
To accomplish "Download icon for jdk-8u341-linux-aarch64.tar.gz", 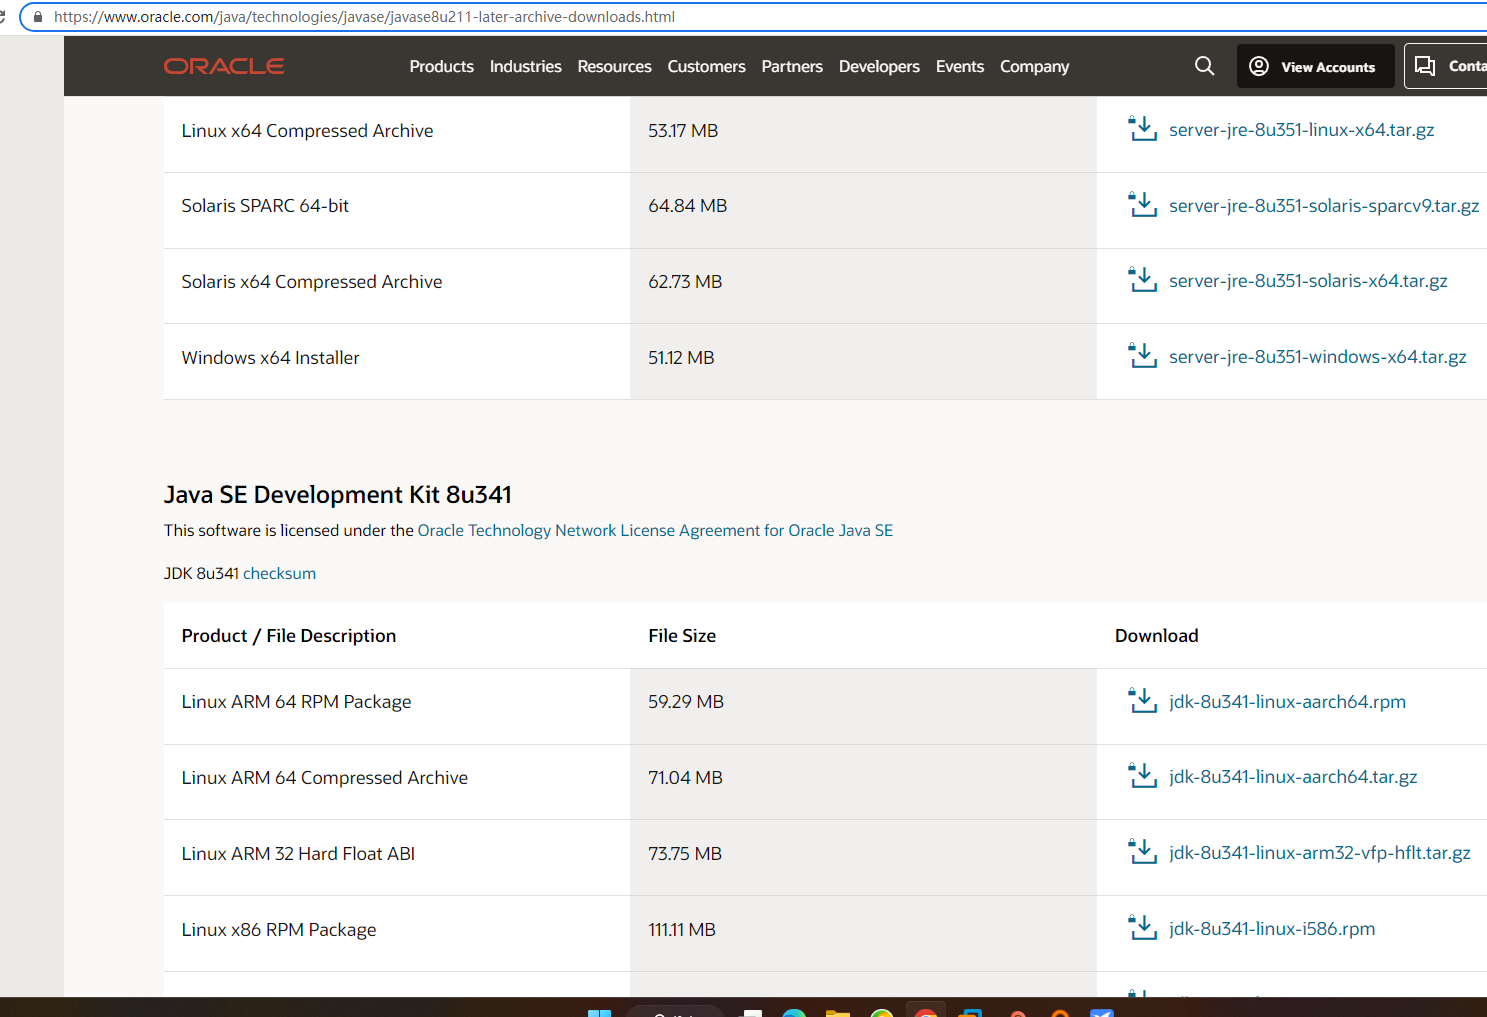I will pyautogui.click(x=1143, y=776).
